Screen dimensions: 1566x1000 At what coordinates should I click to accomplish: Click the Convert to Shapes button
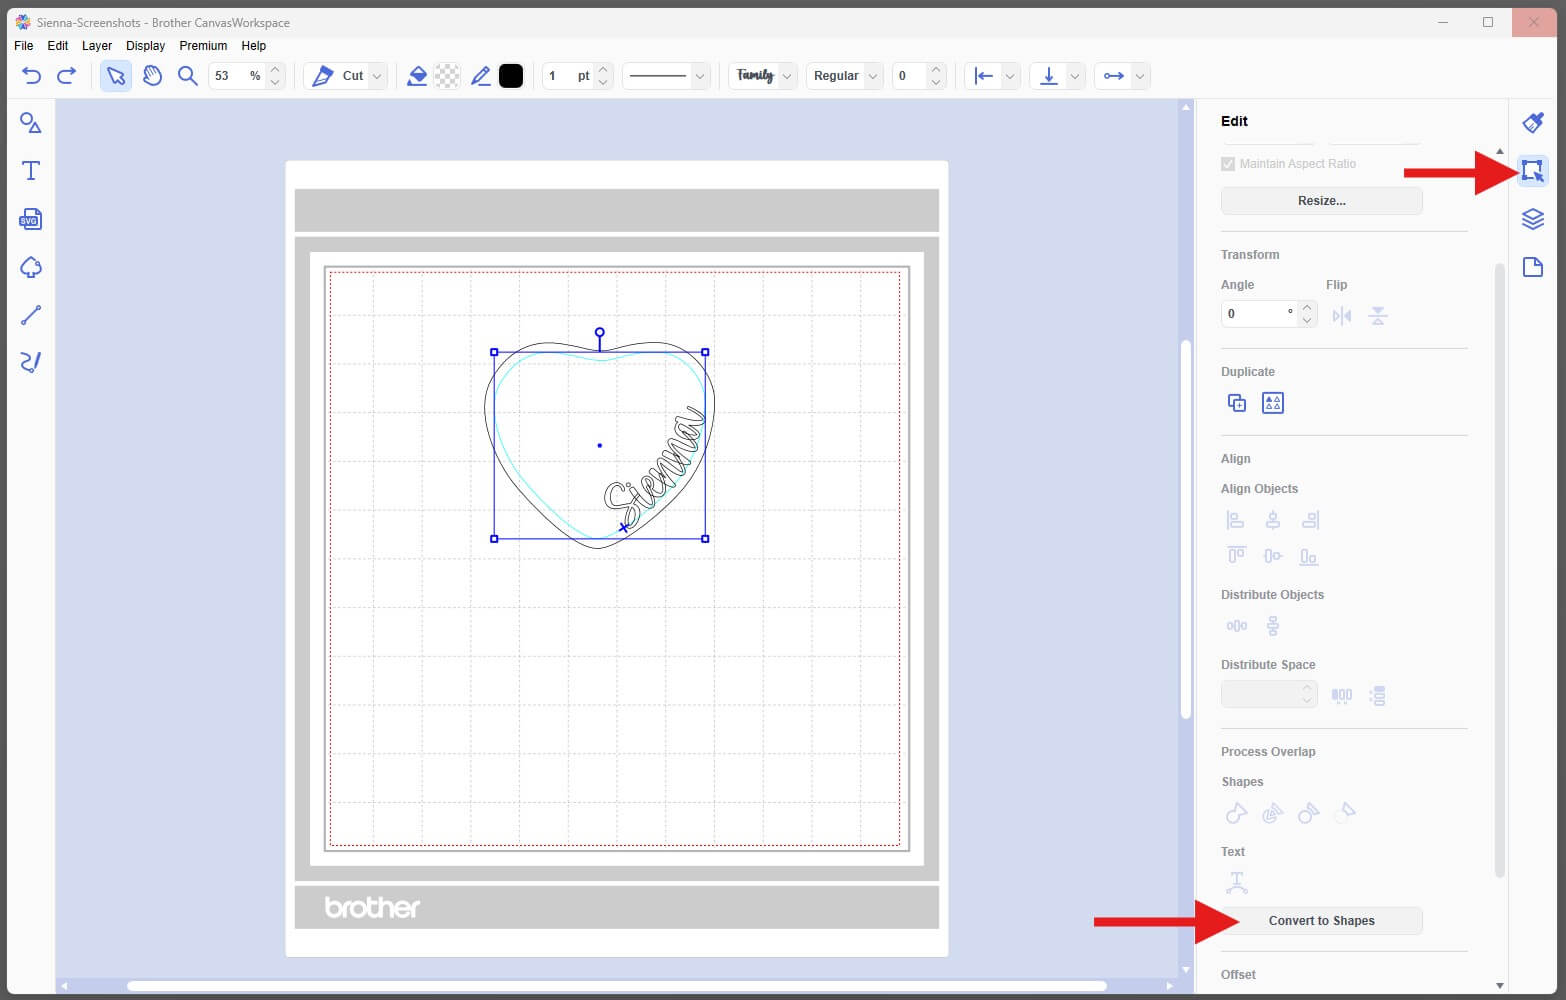[1321, 921]
